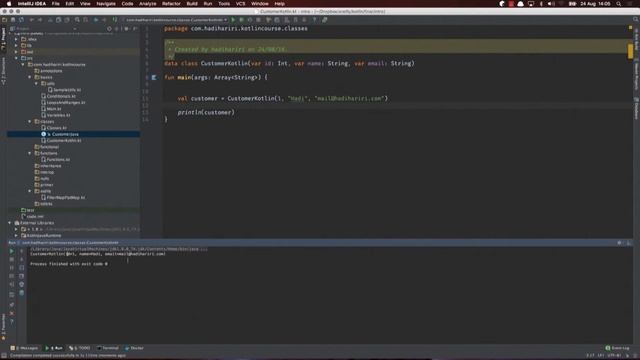Image resolution: width=640 pixels, height=360 pixels.
Task: Click the Debug bug icon in main toolbar
Action: pos(241,20)
